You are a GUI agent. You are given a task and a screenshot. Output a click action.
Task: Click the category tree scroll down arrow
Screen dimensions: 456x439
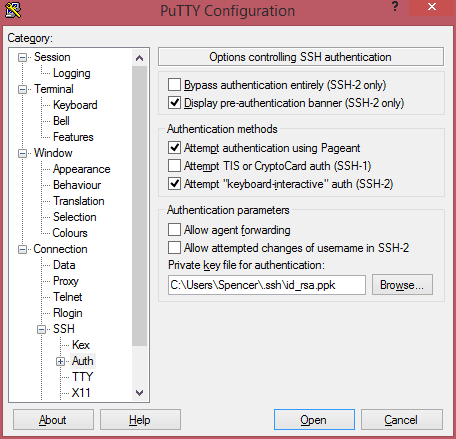point(139,393)
